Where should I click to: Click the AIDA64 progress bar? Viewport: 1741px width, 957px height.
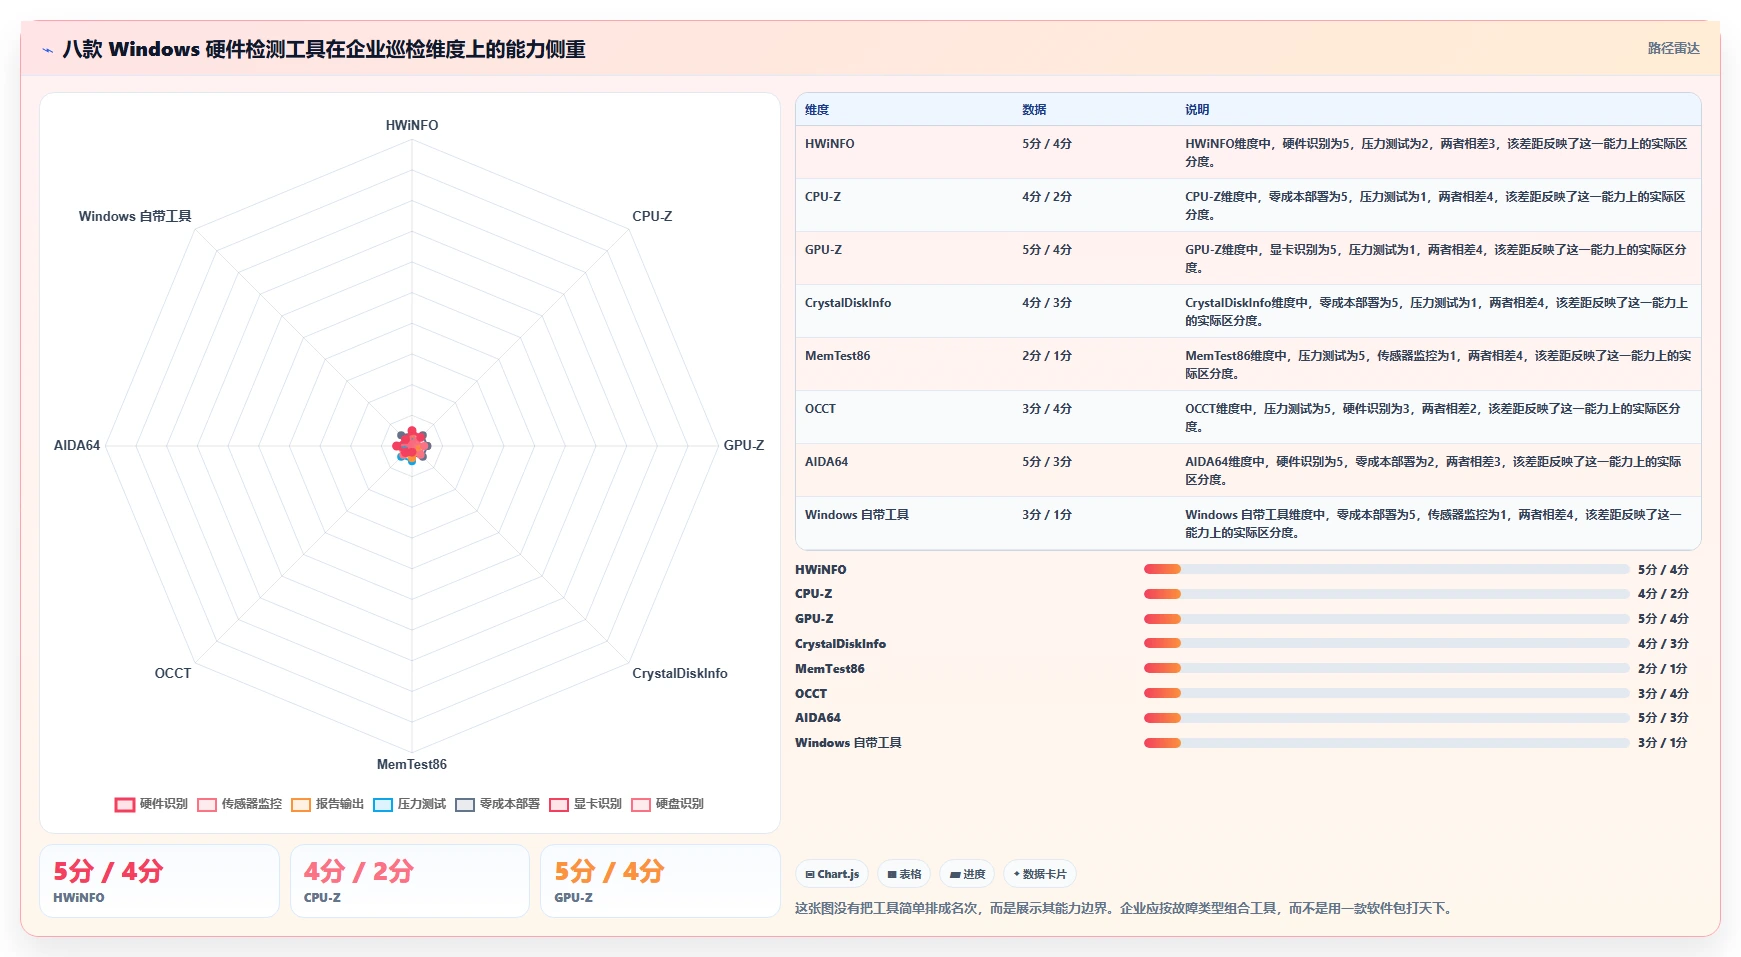click(x=1386, y=718)
